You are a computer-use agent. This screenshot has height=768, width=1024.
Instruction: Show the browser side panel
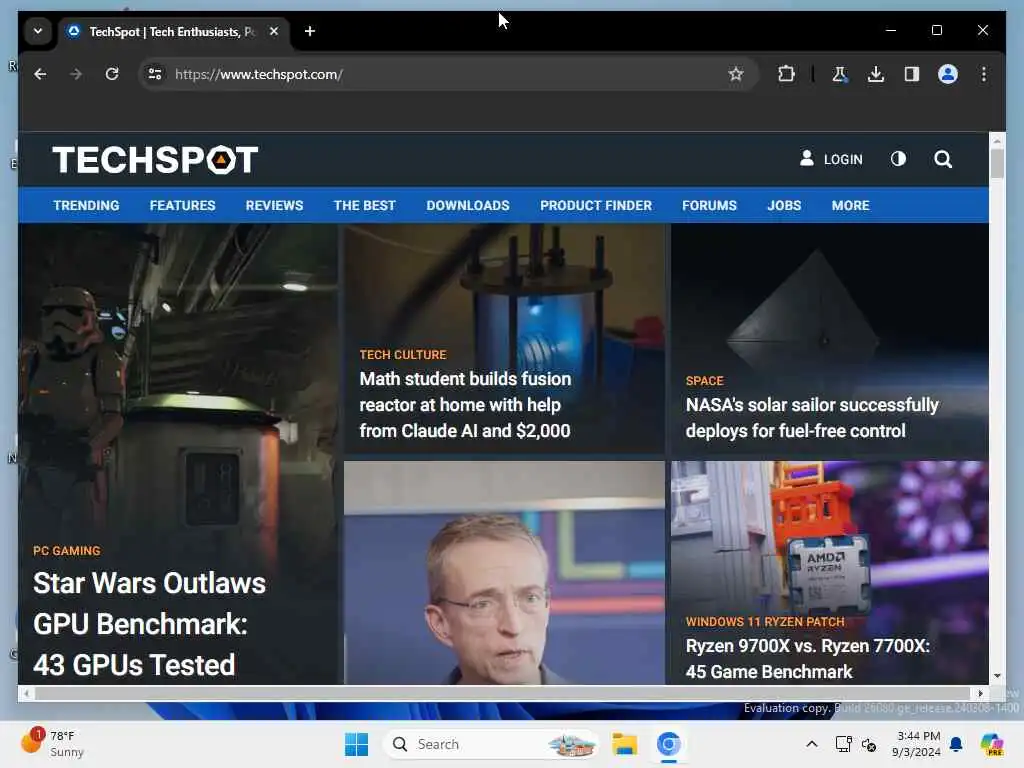point(912,74)
